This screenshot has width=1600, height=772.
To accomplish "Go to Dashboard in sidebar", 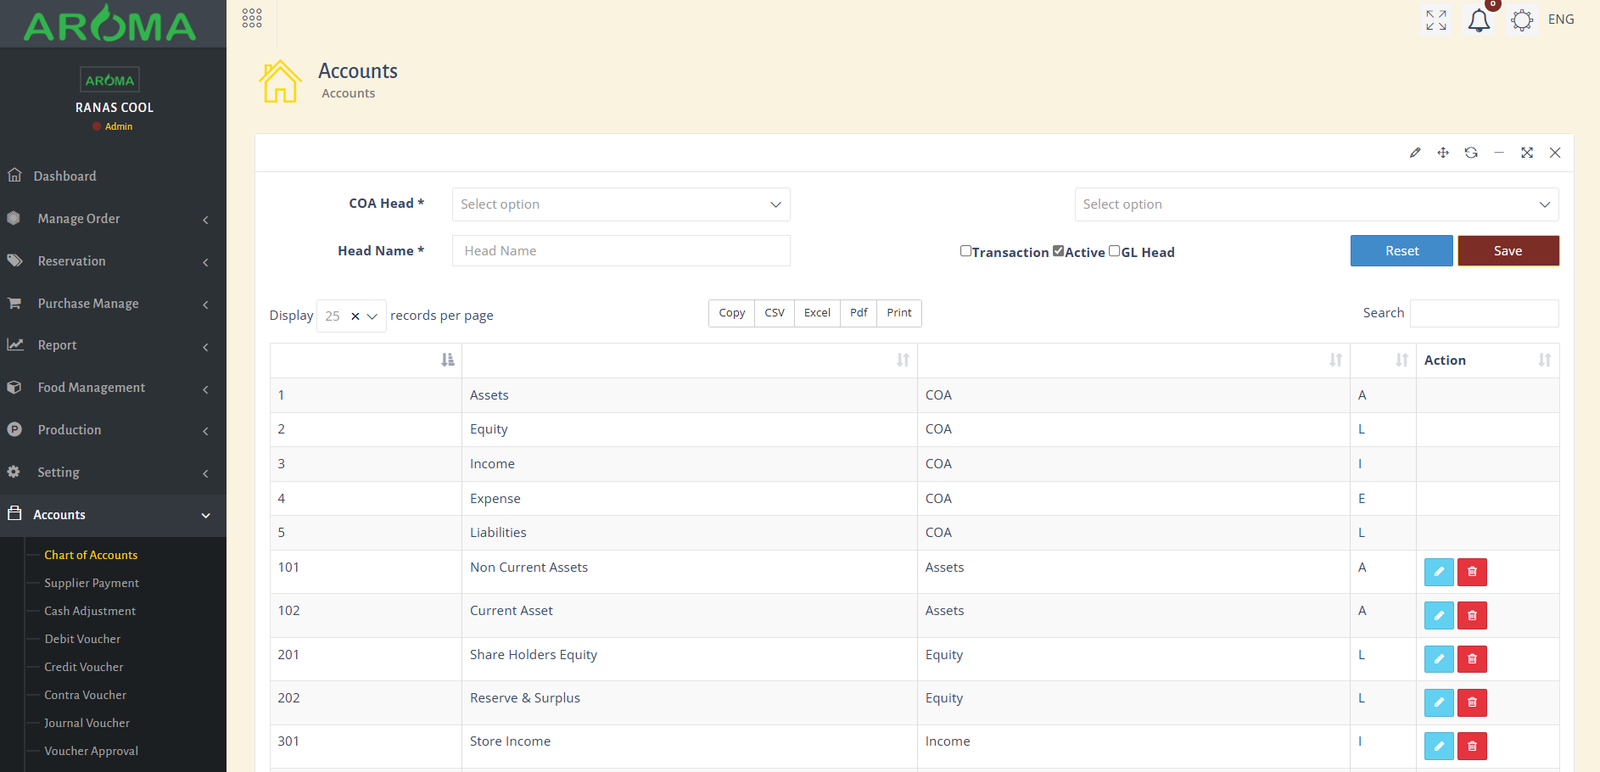I will pos(65,176).
